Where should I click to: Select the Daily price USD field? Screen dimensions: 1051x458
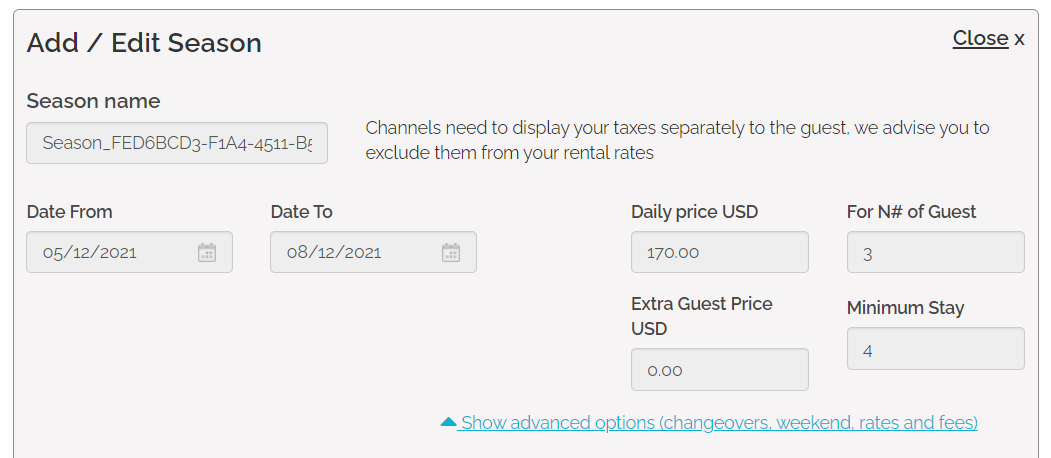[x=719, y=252]
